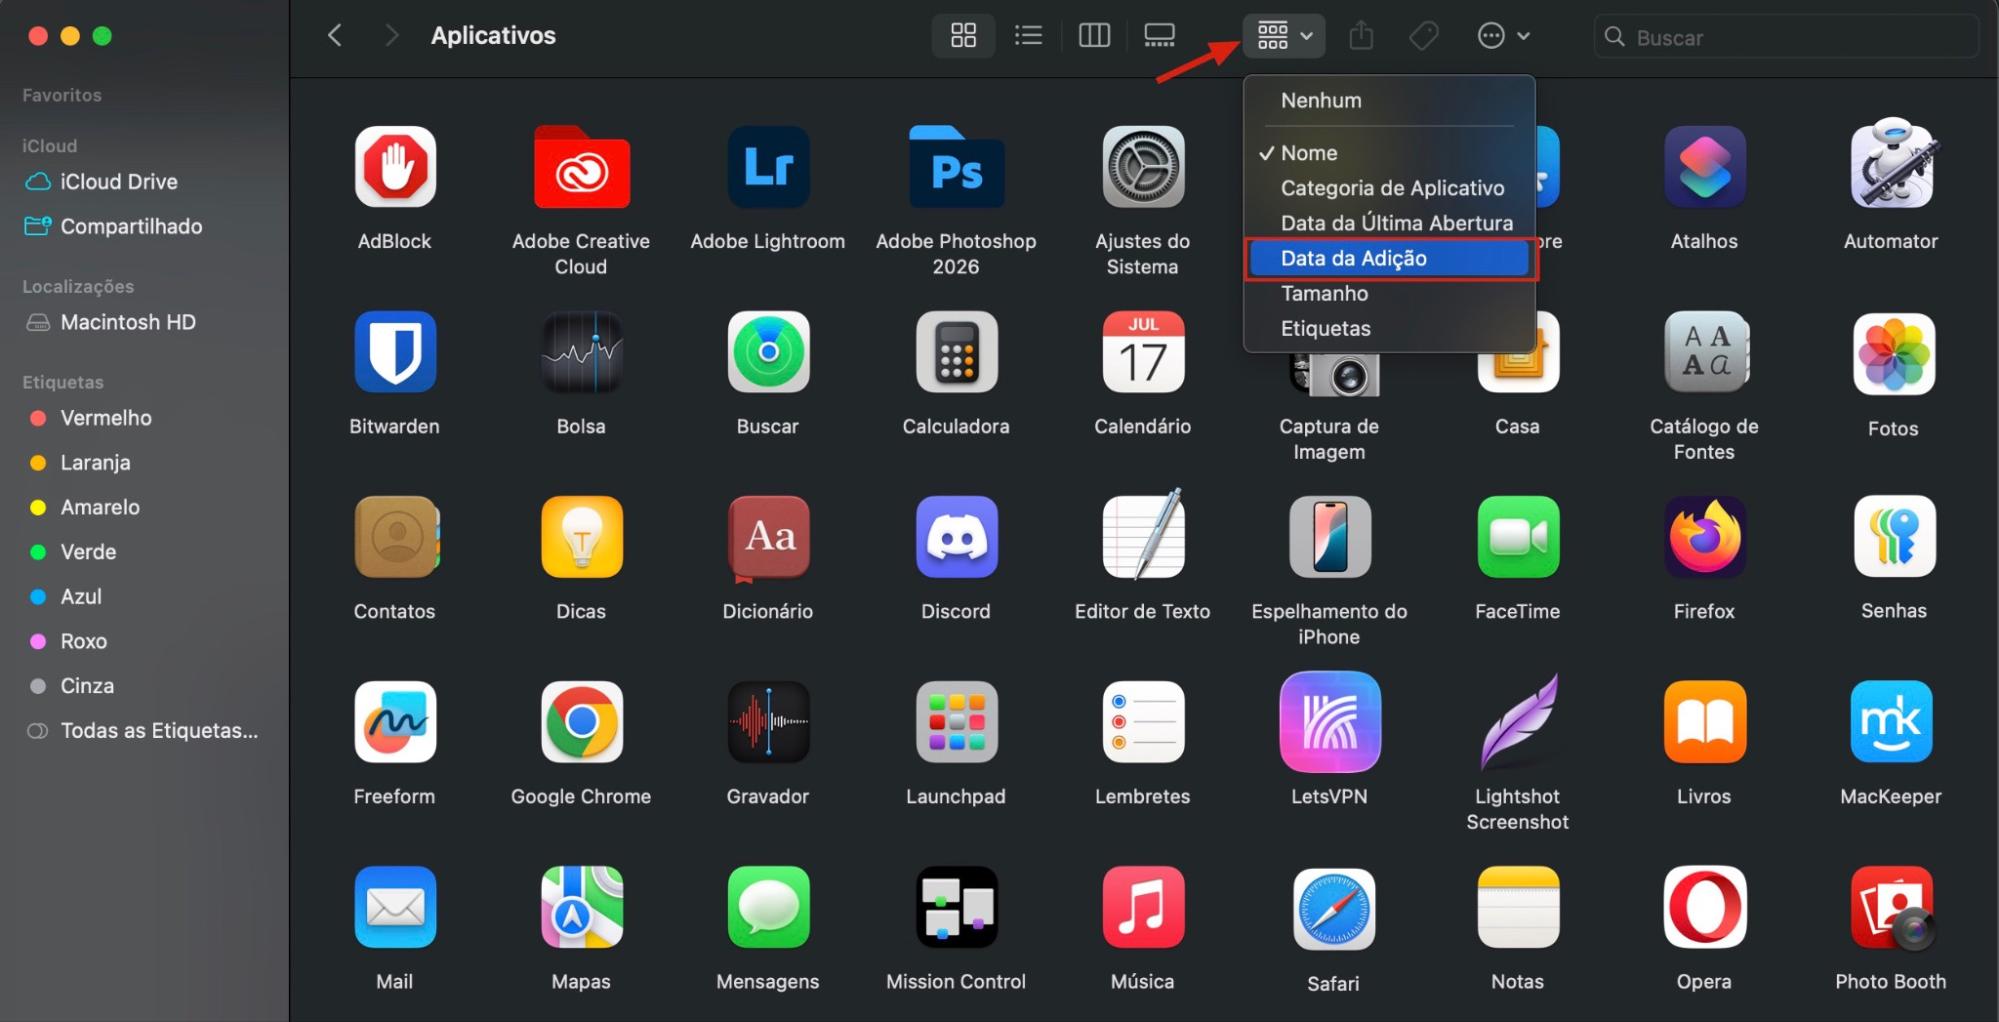Select the Calculadora app icon
The image size is (1999, 1022).
point(956,351)
